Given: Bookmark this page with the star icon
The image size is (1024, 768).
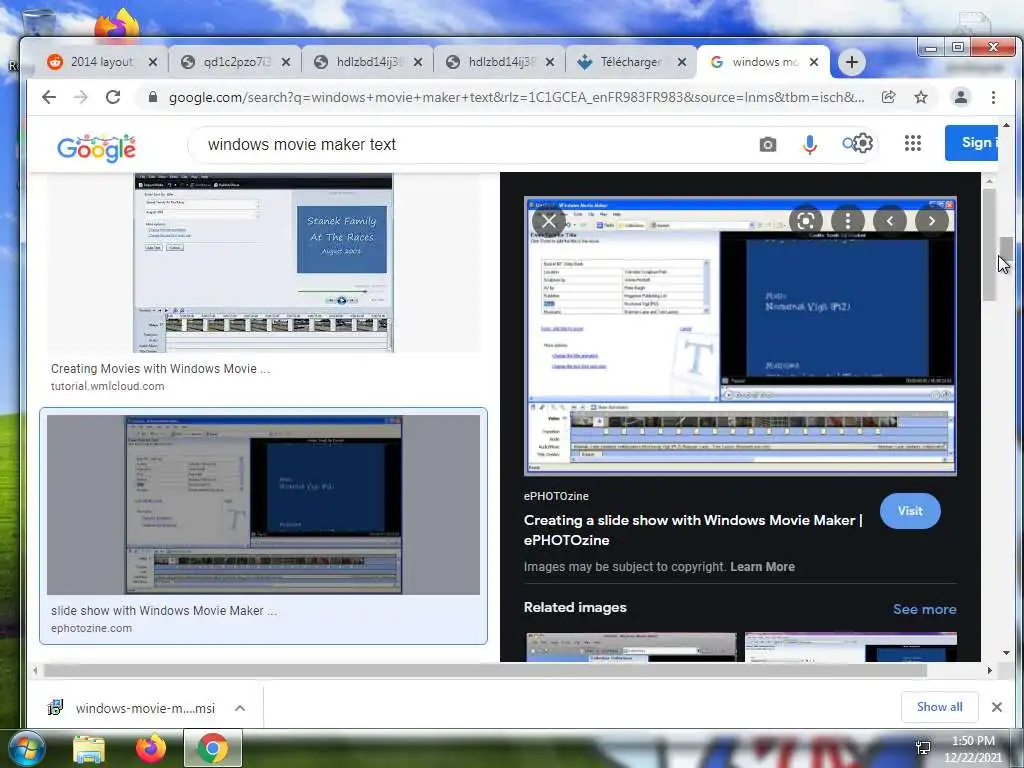Looking at the screenshot, I should (x=921, y=97).
